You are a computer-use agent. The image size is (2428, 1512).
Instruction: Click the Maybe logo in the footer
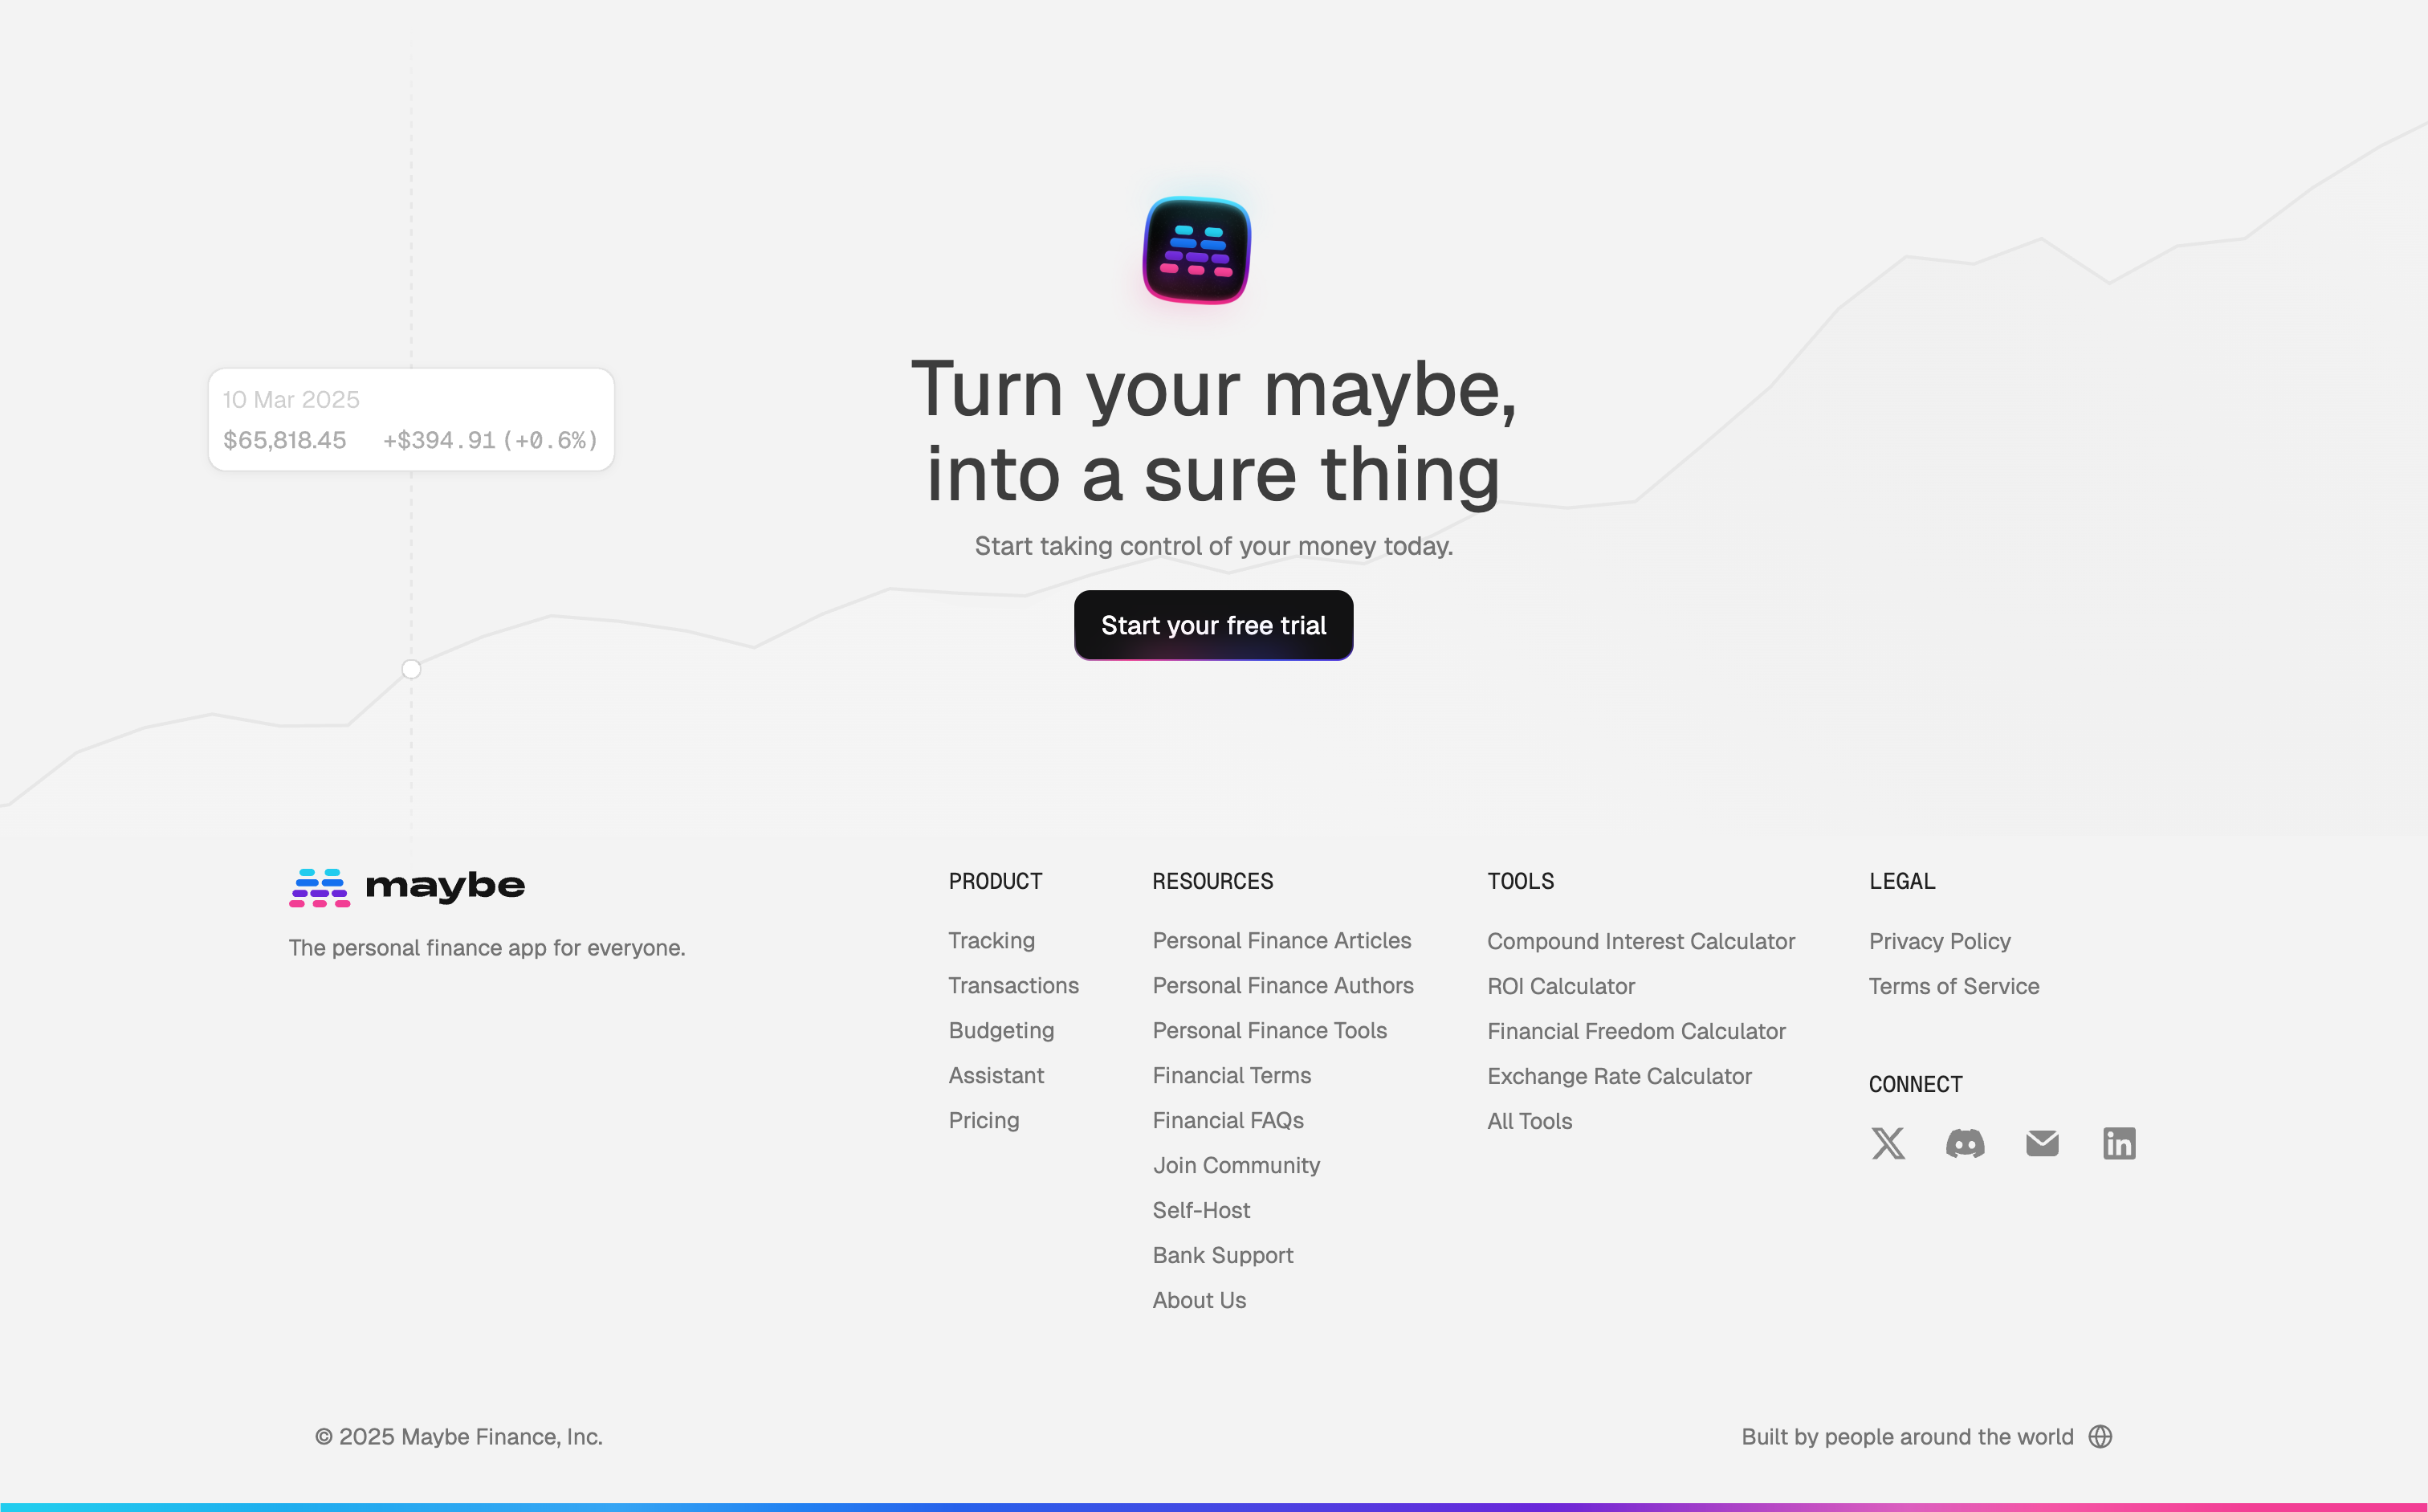pos(406,885)
